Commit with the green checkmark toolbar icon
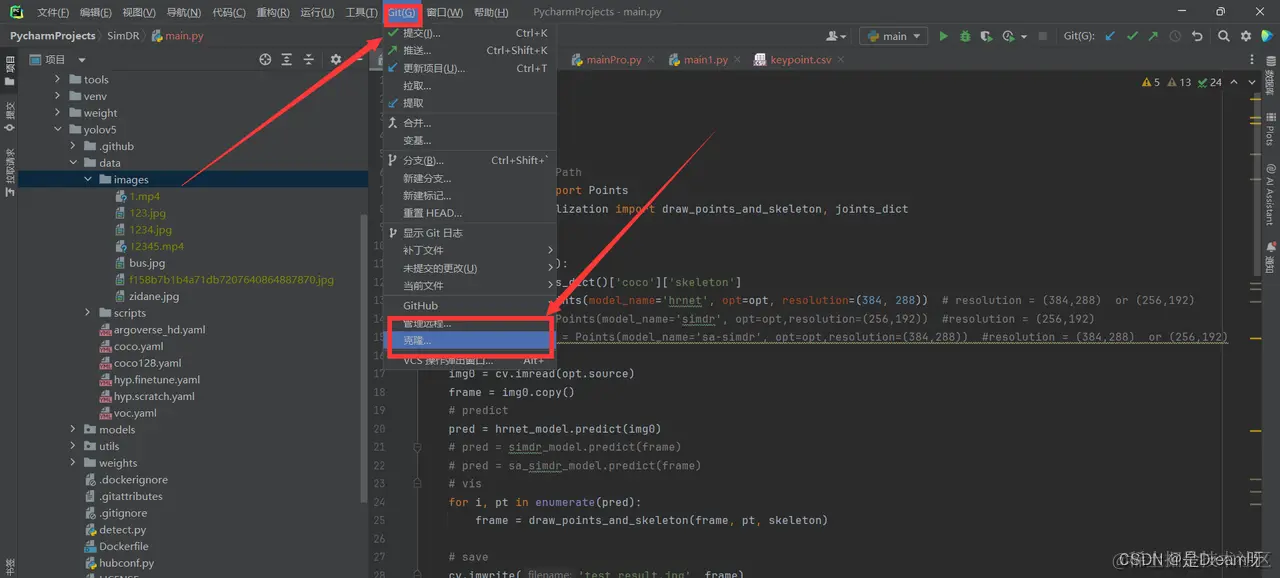The width and height of the screenshot is (1280, 578). pos(1132,36)
